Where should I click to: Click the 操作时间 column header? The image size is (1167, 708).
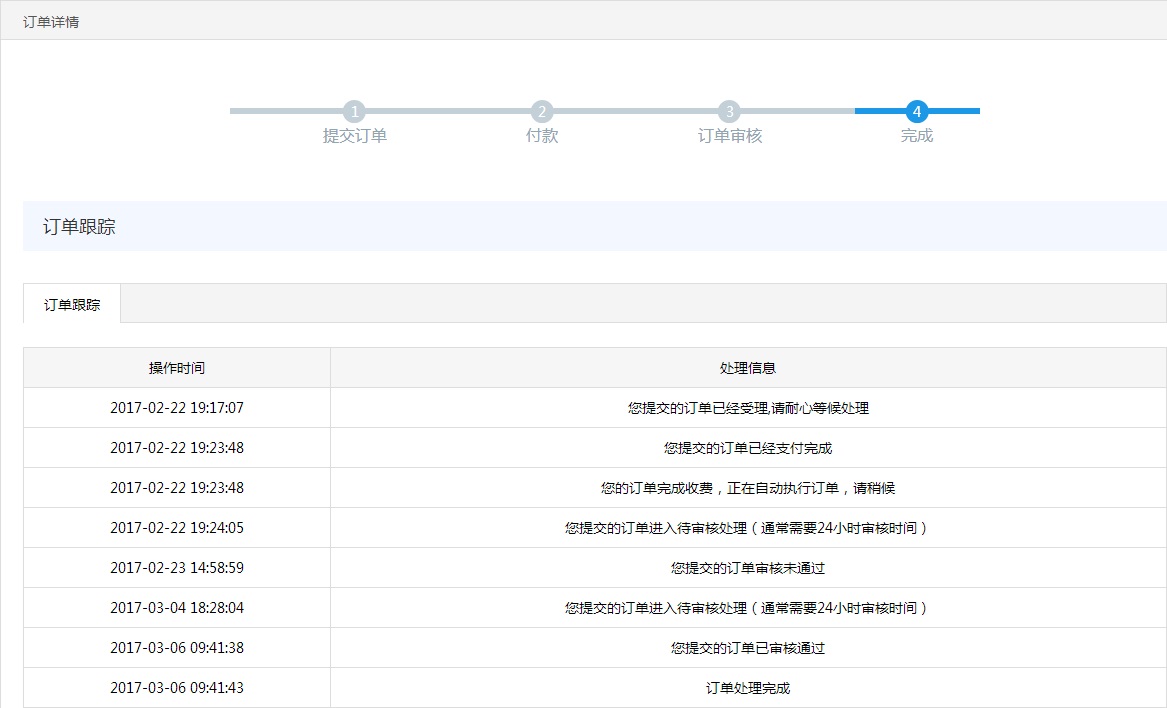[176, 367]
